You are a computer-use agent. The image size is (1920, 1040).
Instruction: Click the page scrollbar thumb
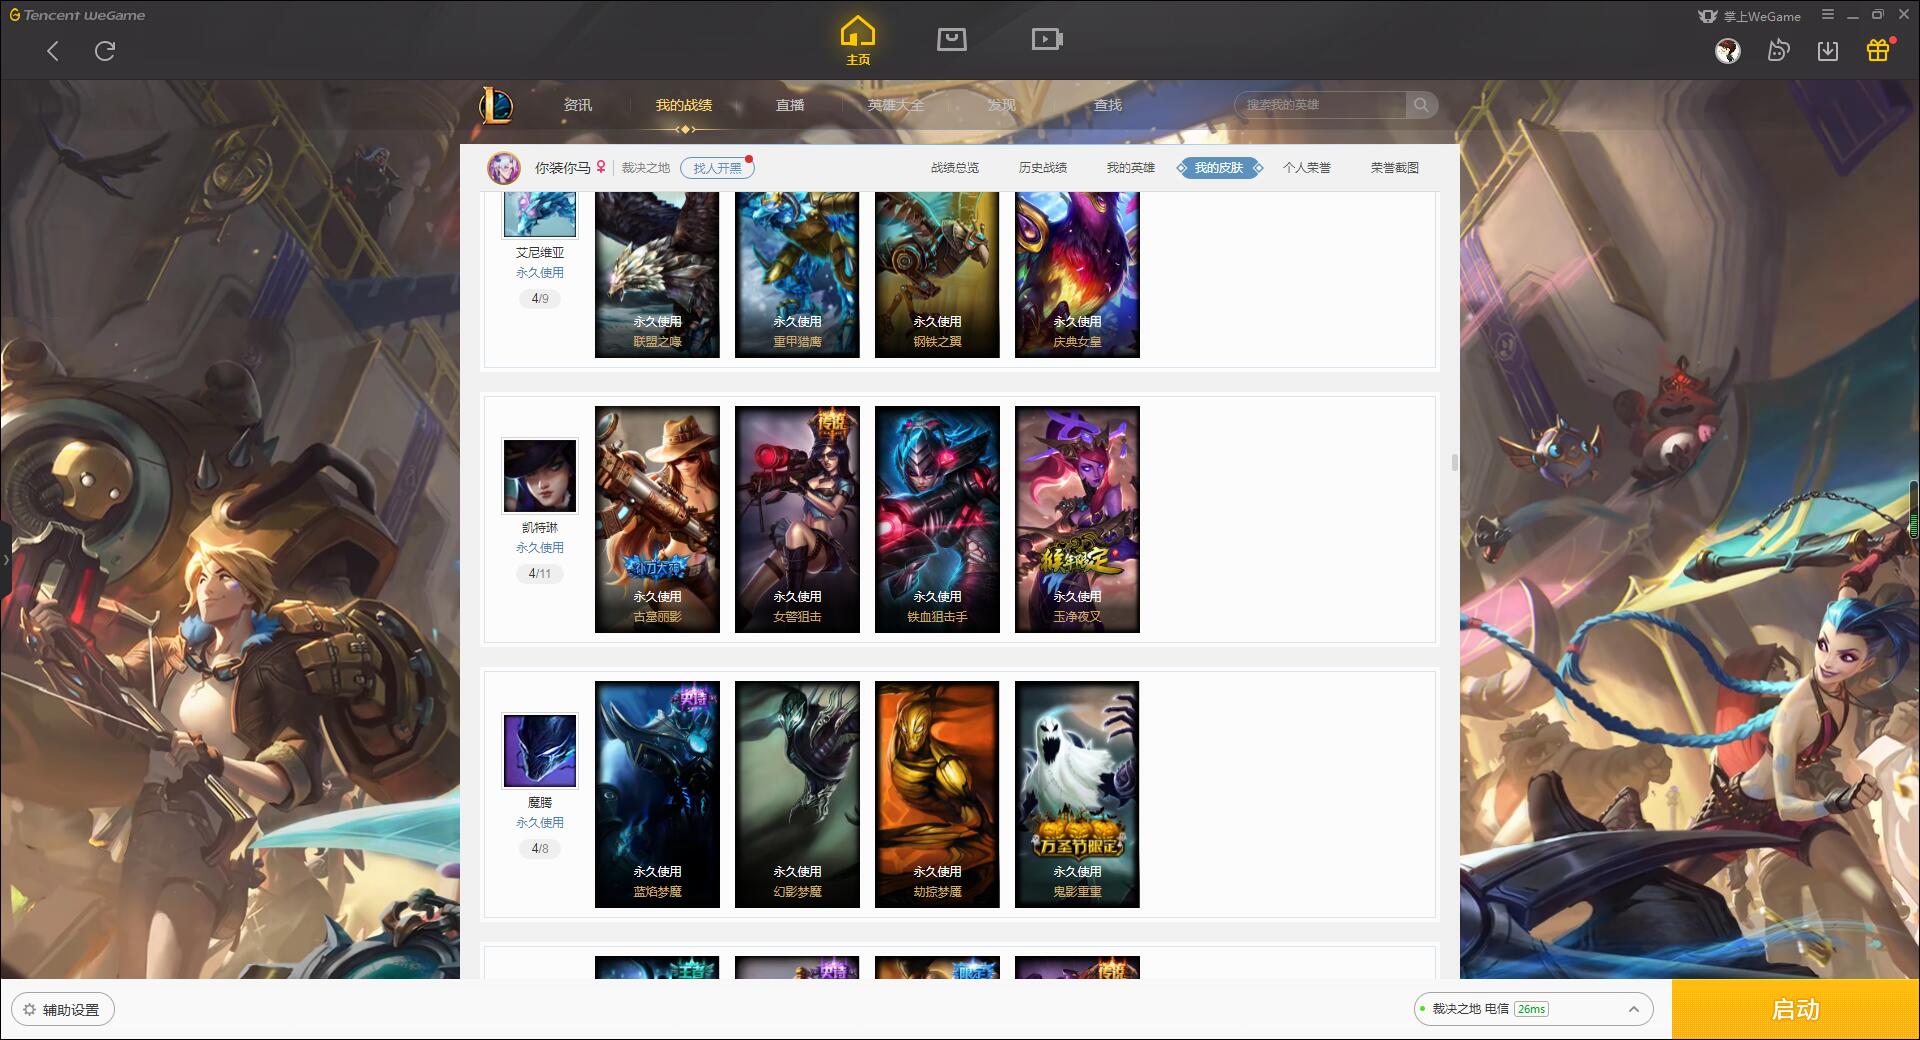[x=1454, y=463]
